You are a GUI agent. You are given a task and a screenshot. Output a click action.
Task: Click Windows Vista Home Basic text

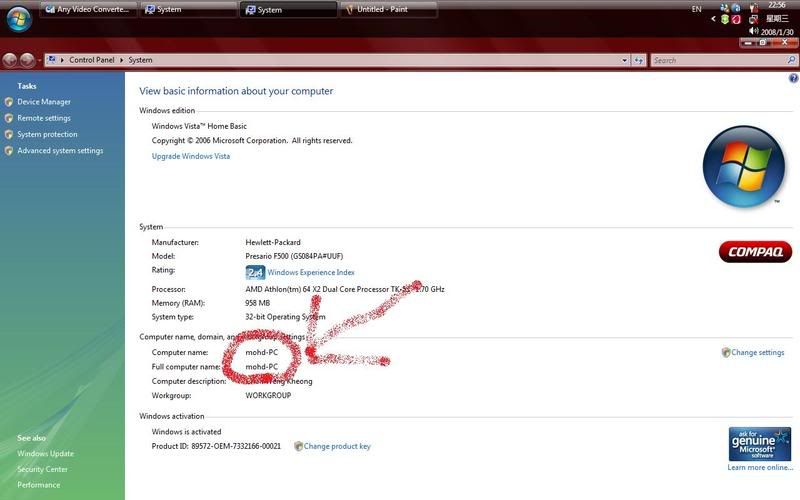pyautogui.click(x=199, y=126)
